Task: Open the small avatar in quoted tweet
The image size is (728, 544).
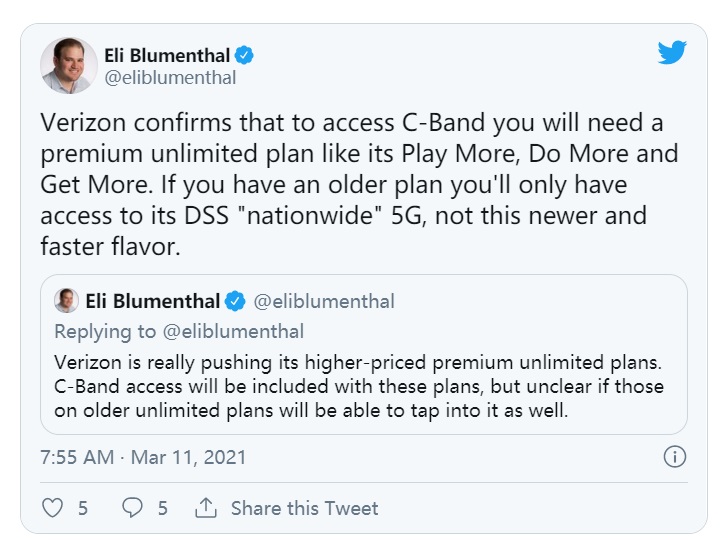Action: 66,300
